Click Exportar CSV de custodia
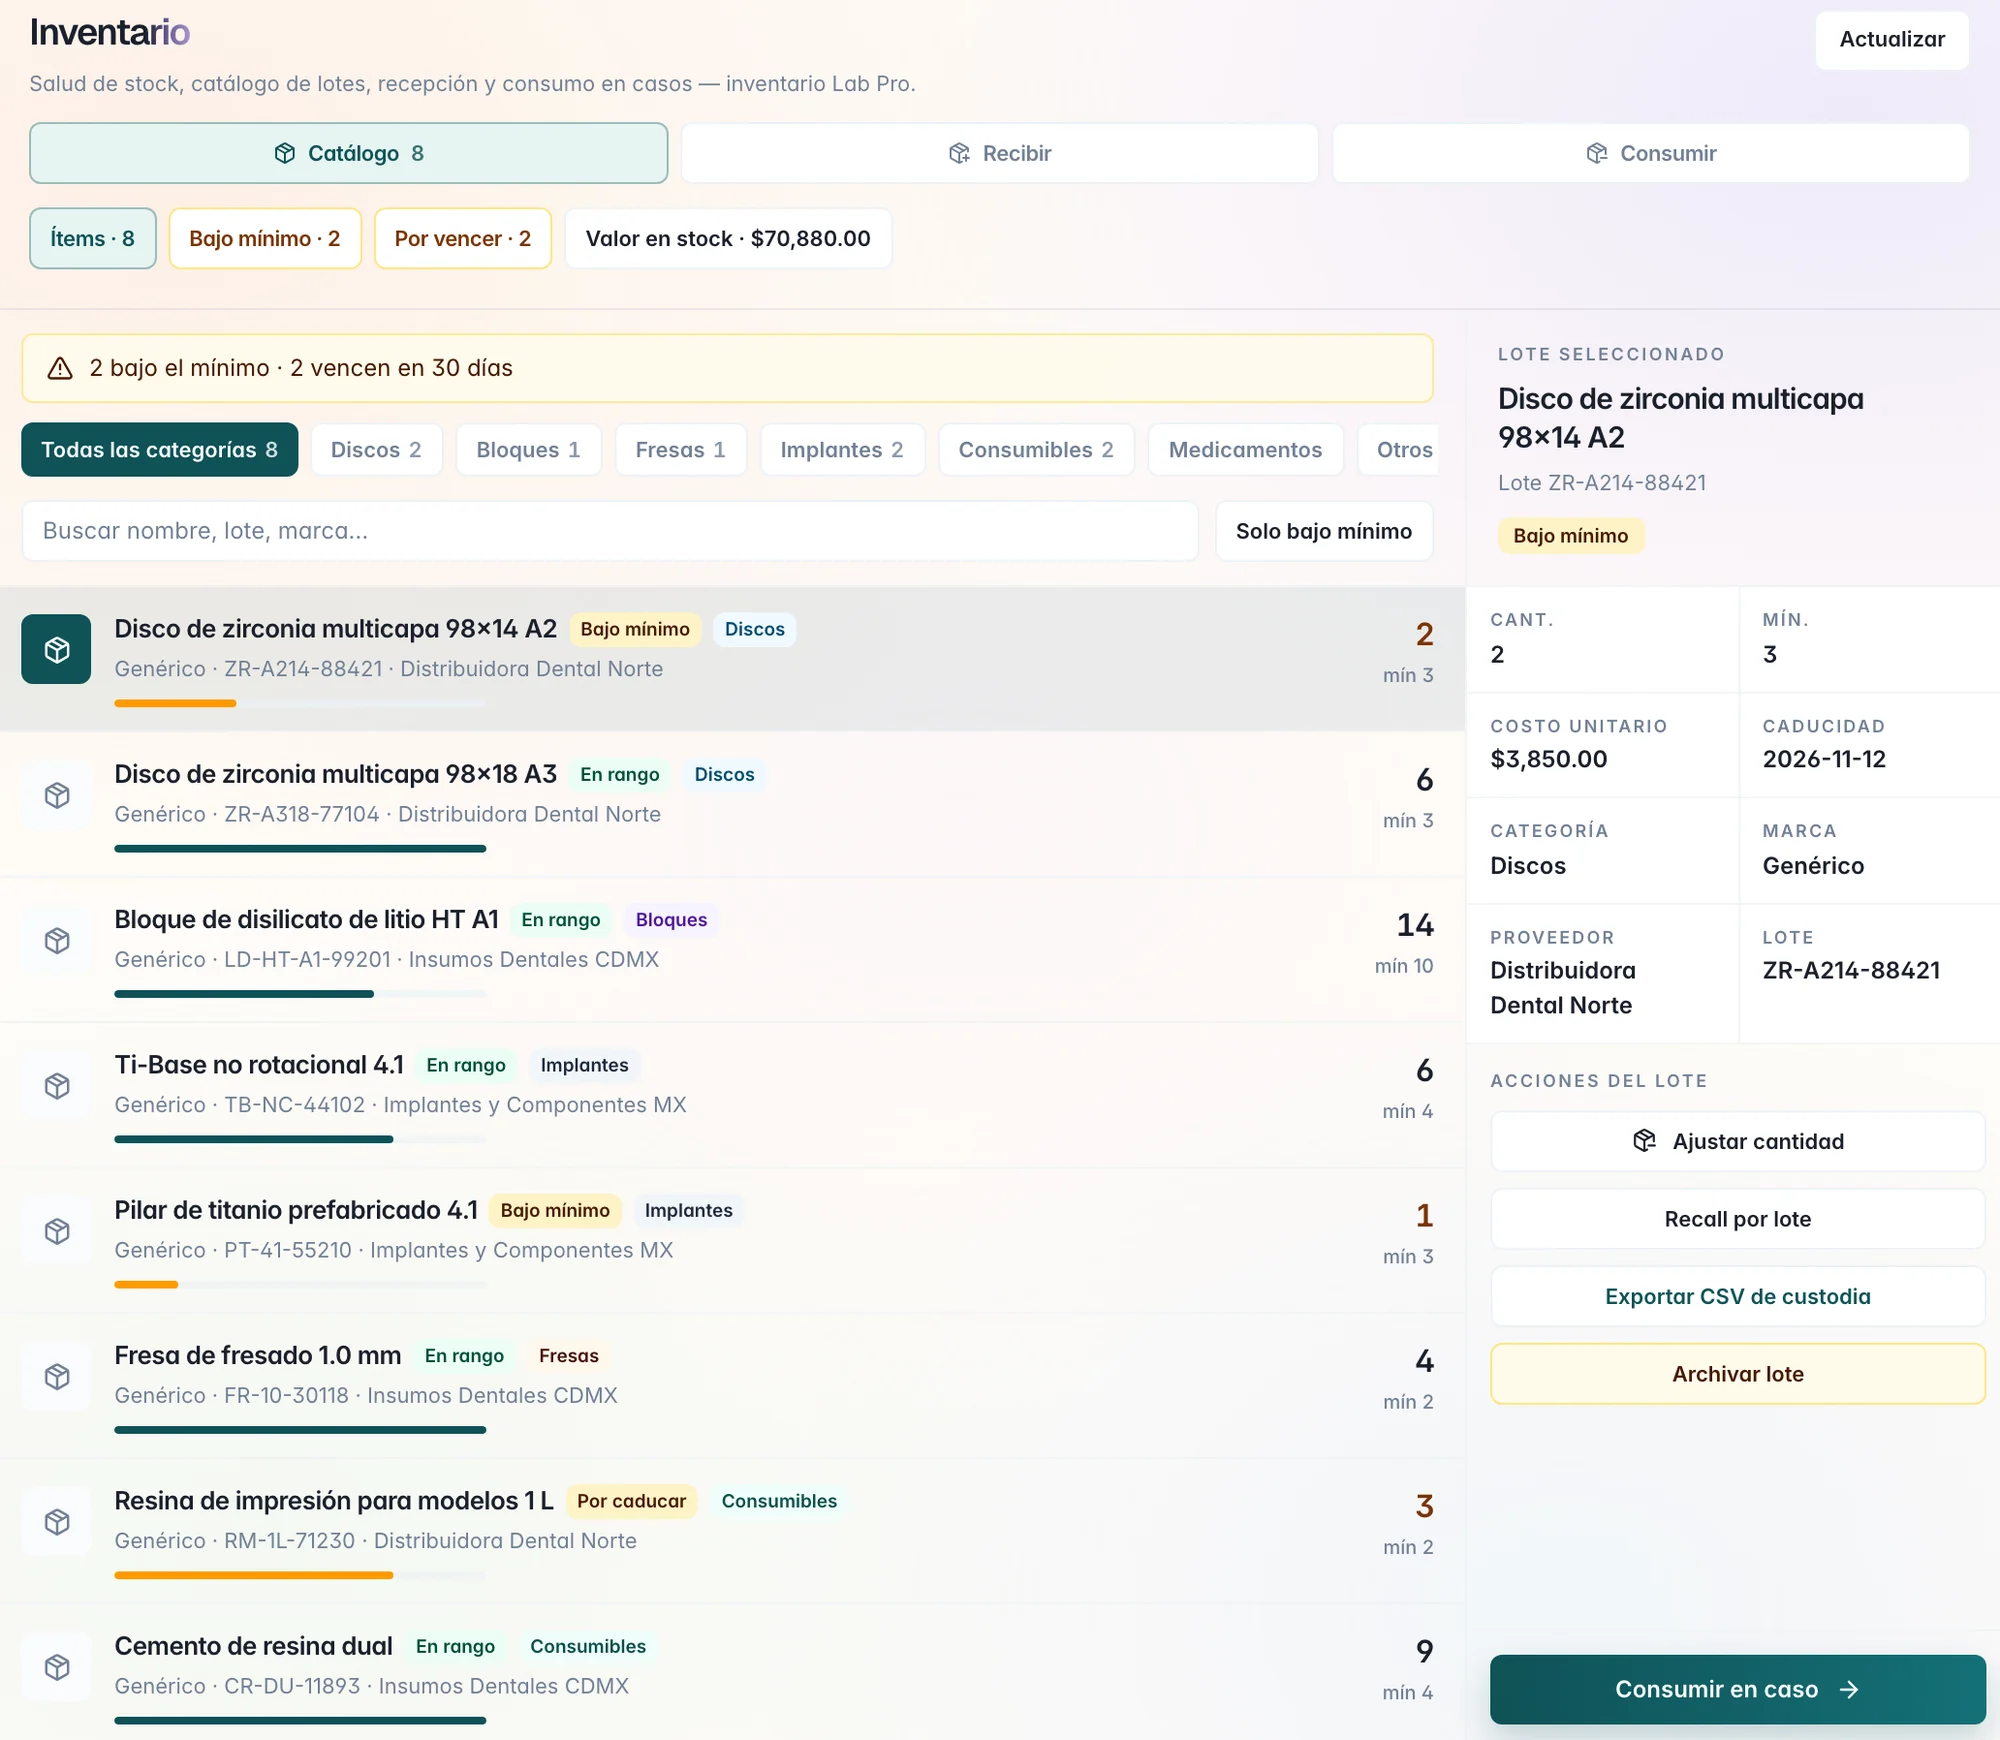The image size is (2000, 1740). [x=1738, y=1296]
